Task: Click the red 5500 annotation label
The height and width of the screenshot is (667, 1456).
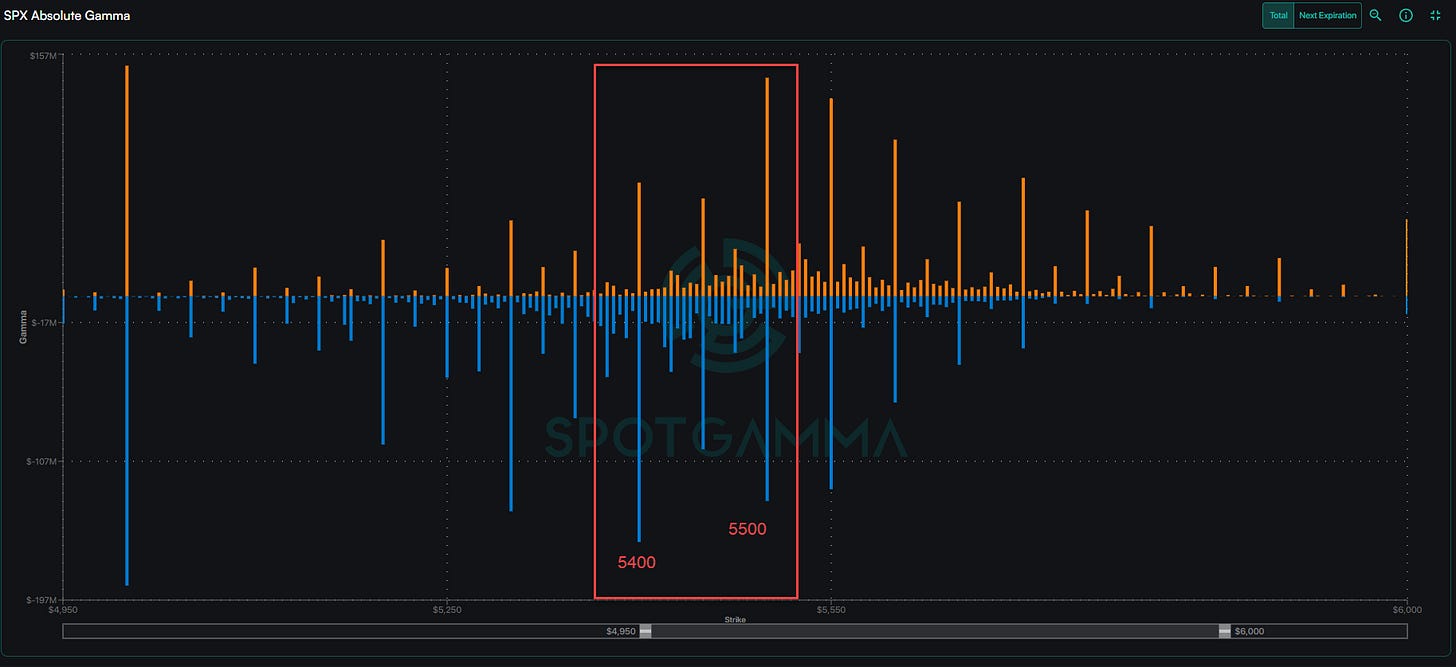Action: pos(747,529)
